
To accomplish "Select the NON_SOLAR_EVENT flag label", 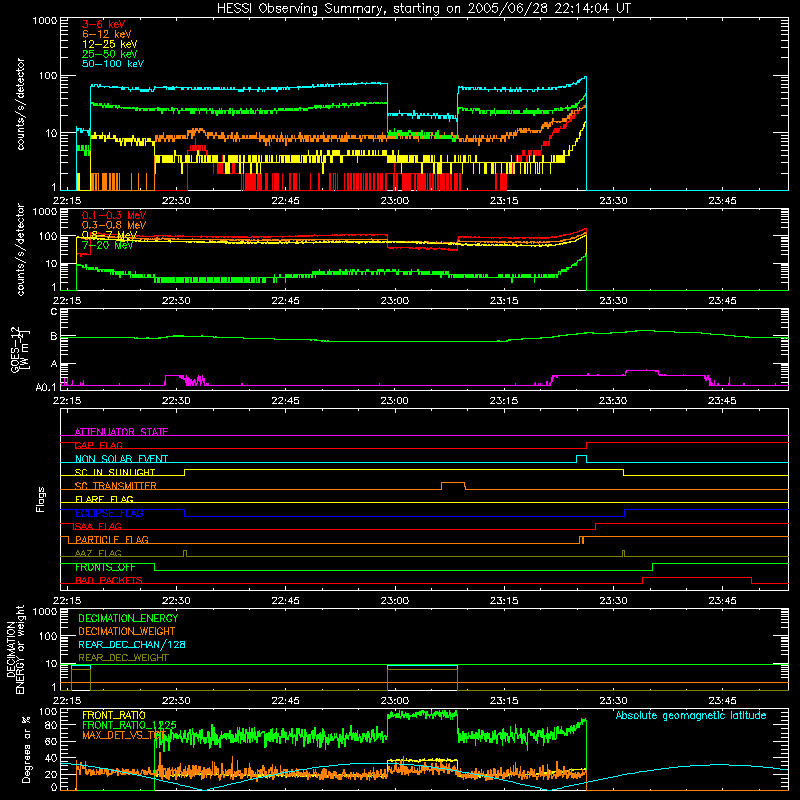I will pyautogui.click(x=121, y=459).
